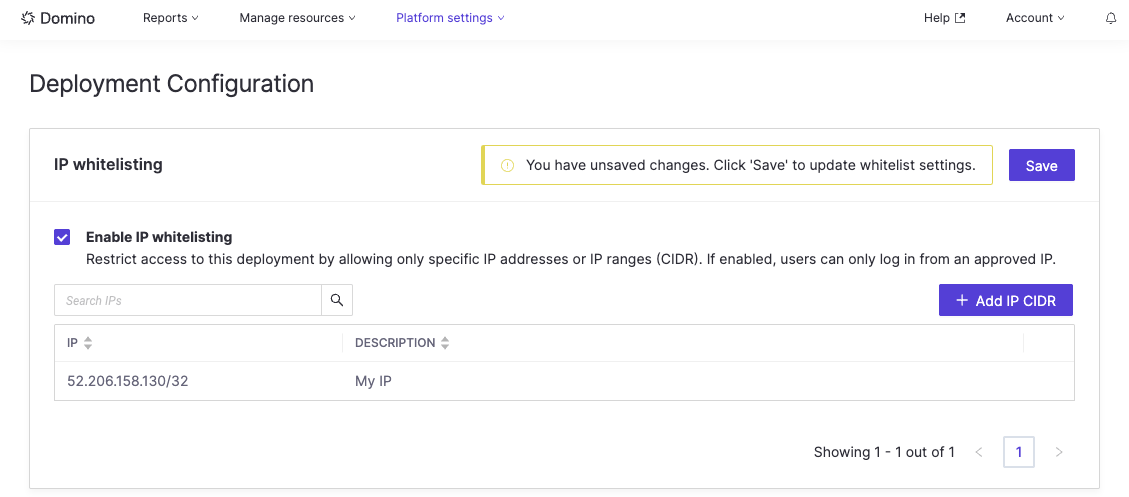Click the search magnifier icon button
Viewport: 1129px width, 497px height.
pyautogui.click(x=337, y=300)
